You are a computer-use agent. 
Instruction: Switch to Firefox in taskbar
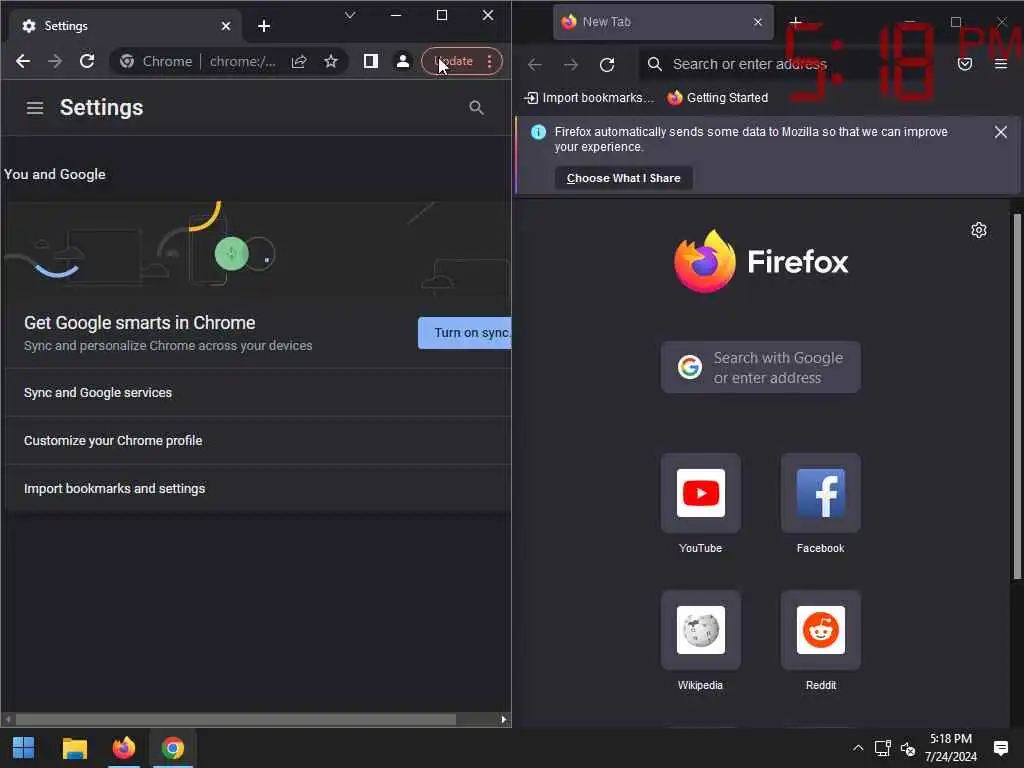tap(123, 748)
